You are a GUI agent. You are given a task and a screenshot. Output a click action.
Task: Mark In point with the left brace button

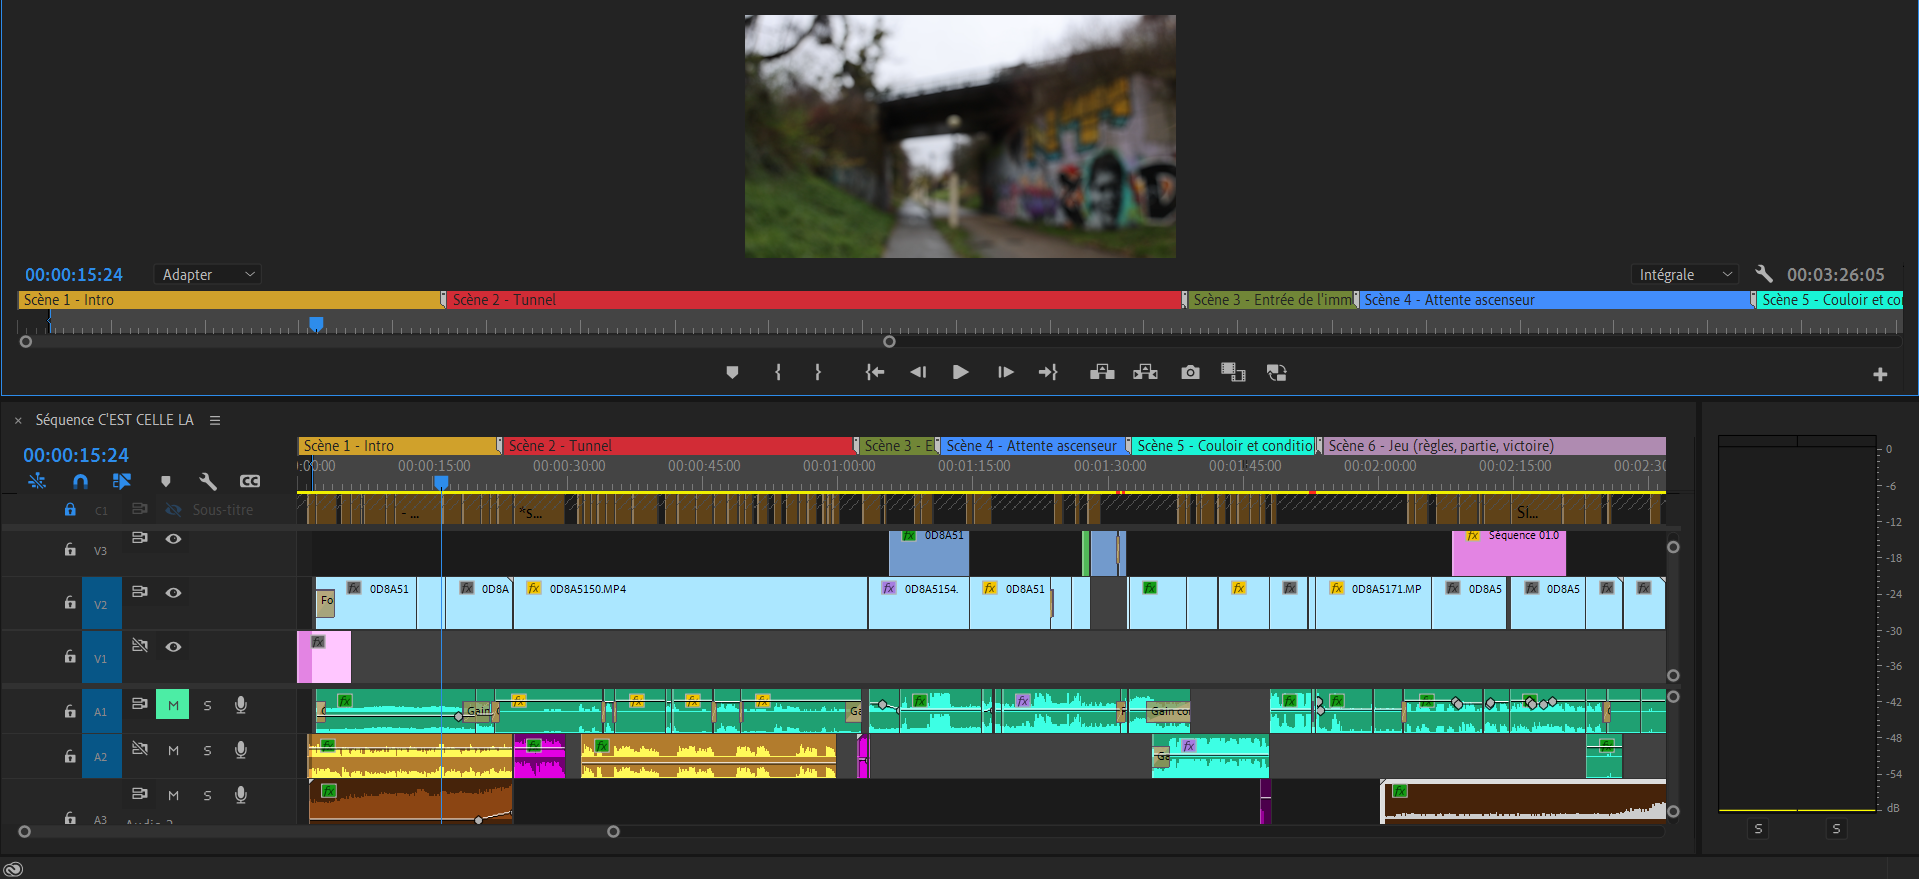click(x=778, y=372)
